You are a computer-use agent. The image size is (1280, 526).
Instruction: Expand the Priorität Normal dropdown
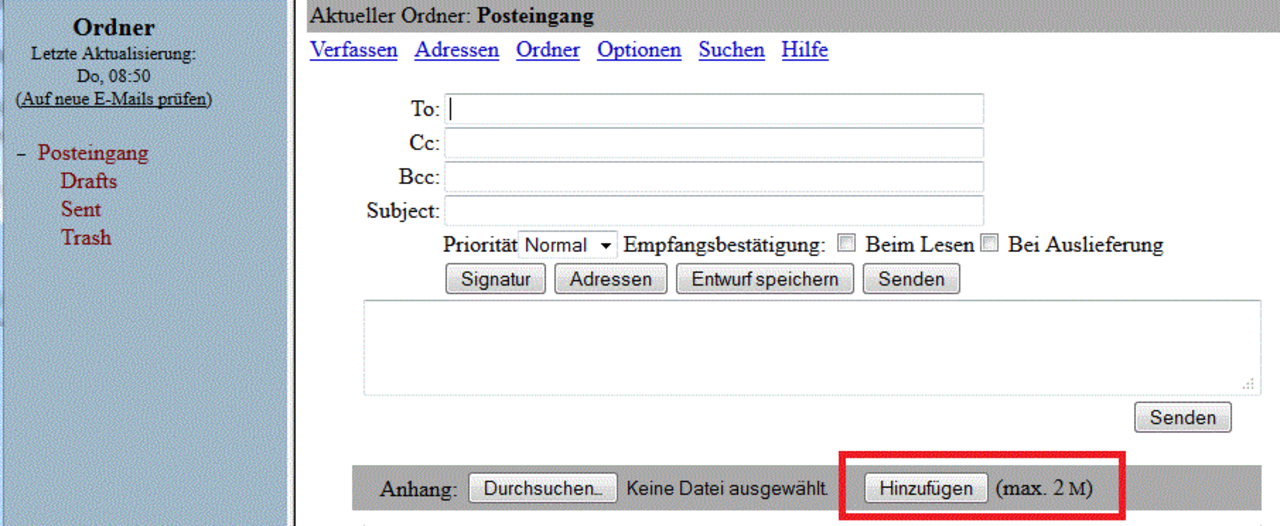pyautogui.click(x=568, y=245)
